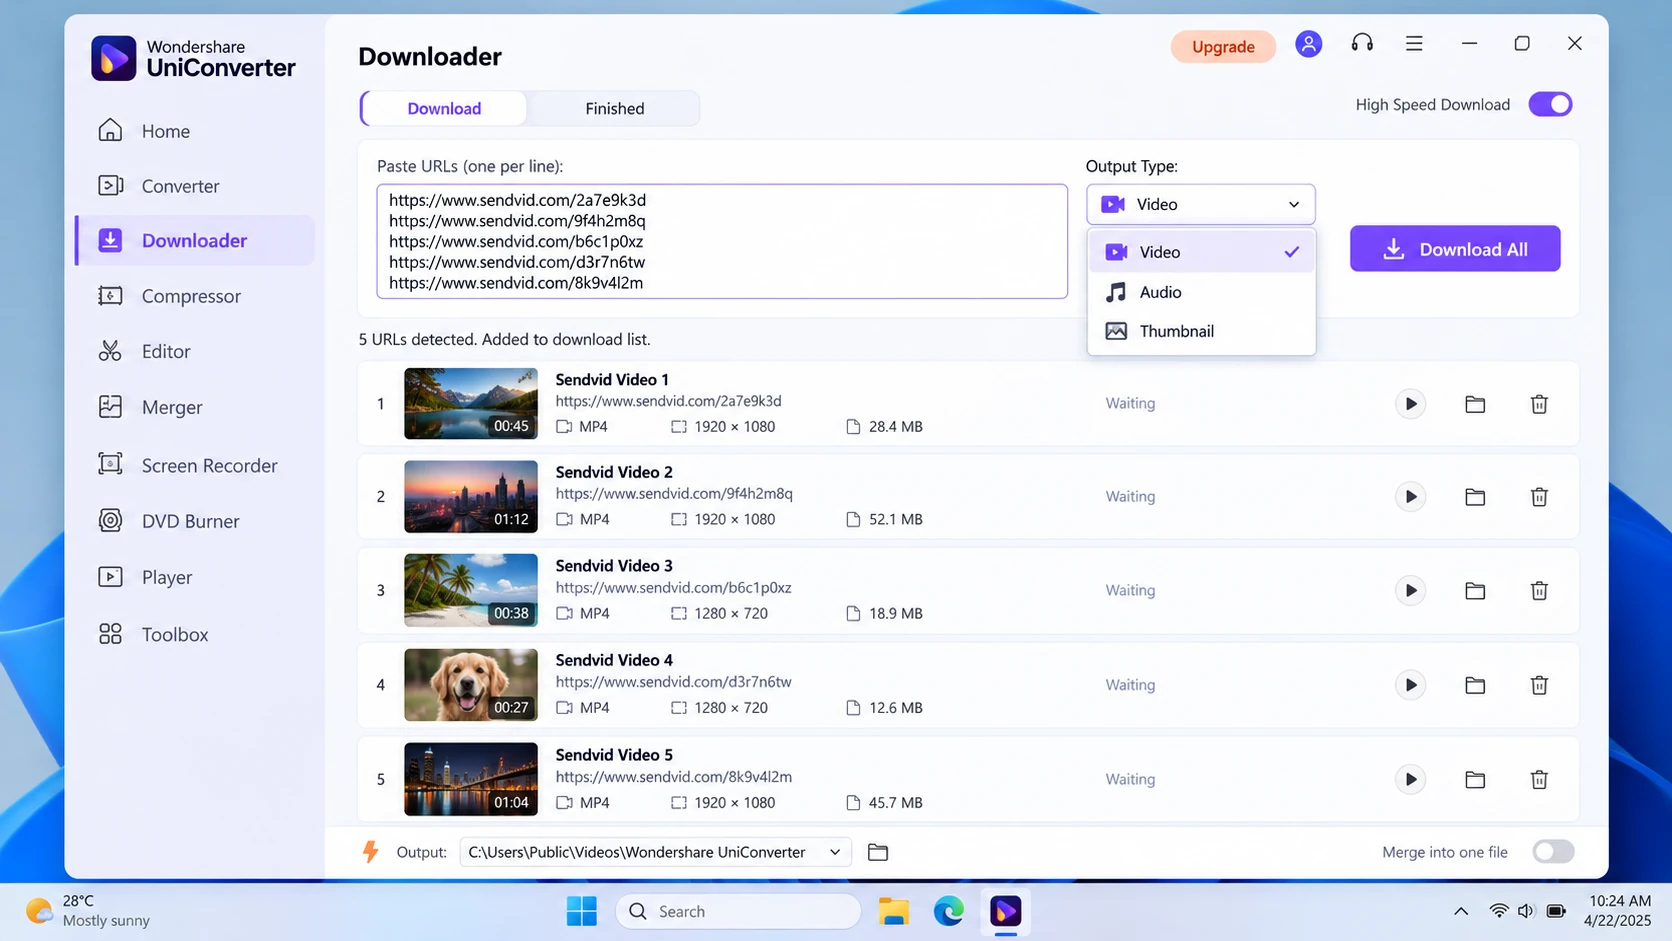
Task: Collapse the Output Type Video dropdown
Action: click(1200, 204)
